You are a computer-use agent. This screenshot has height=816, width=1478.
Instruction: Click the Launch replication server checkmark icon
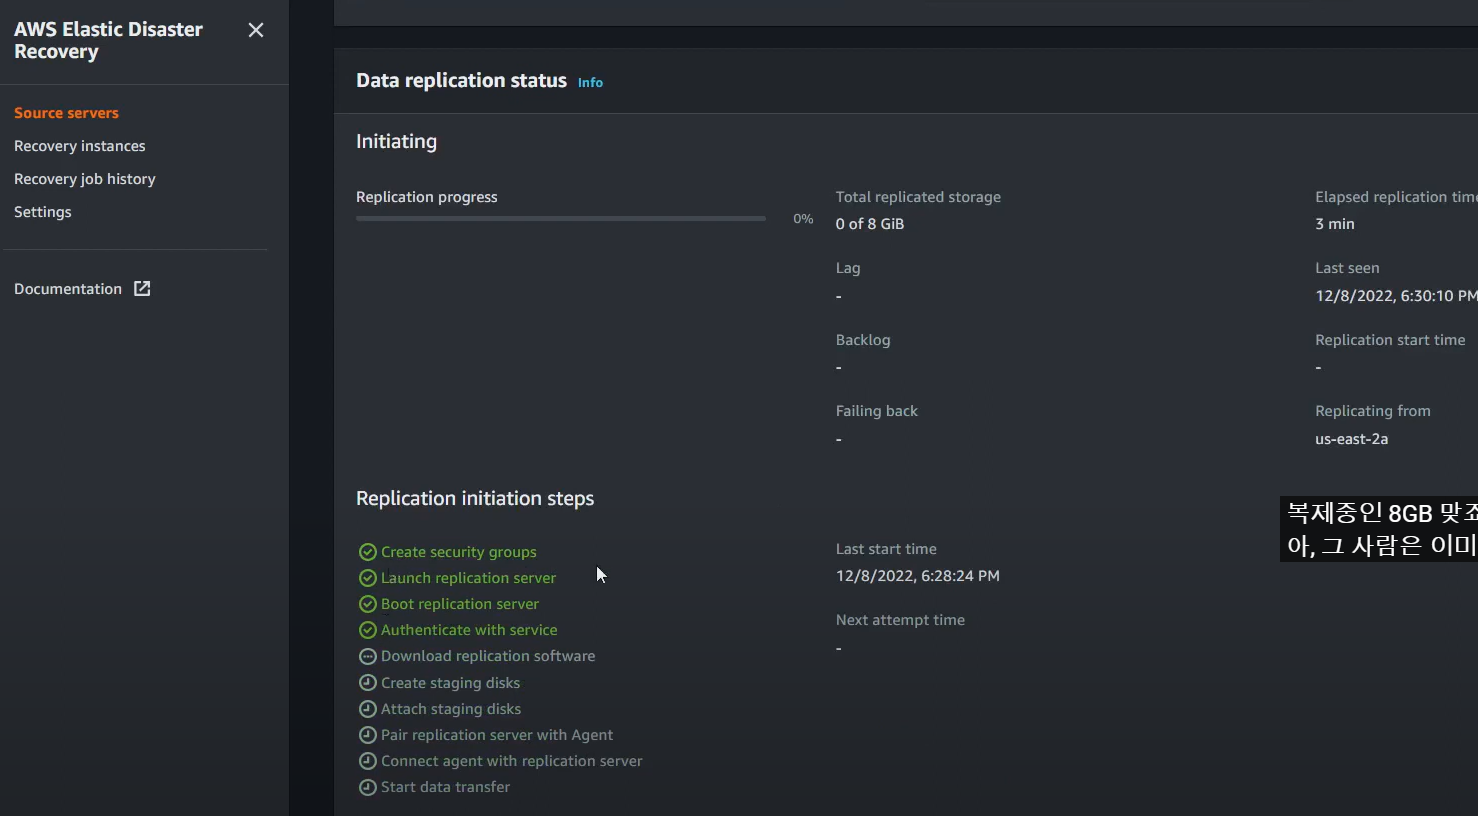point(367,578)
